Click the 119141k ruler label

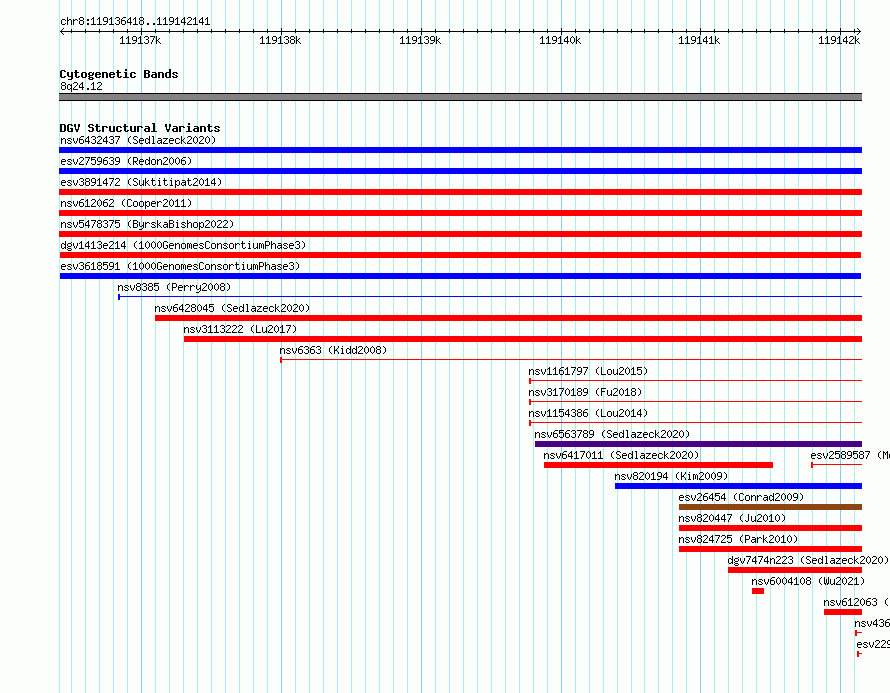(699, 40)
